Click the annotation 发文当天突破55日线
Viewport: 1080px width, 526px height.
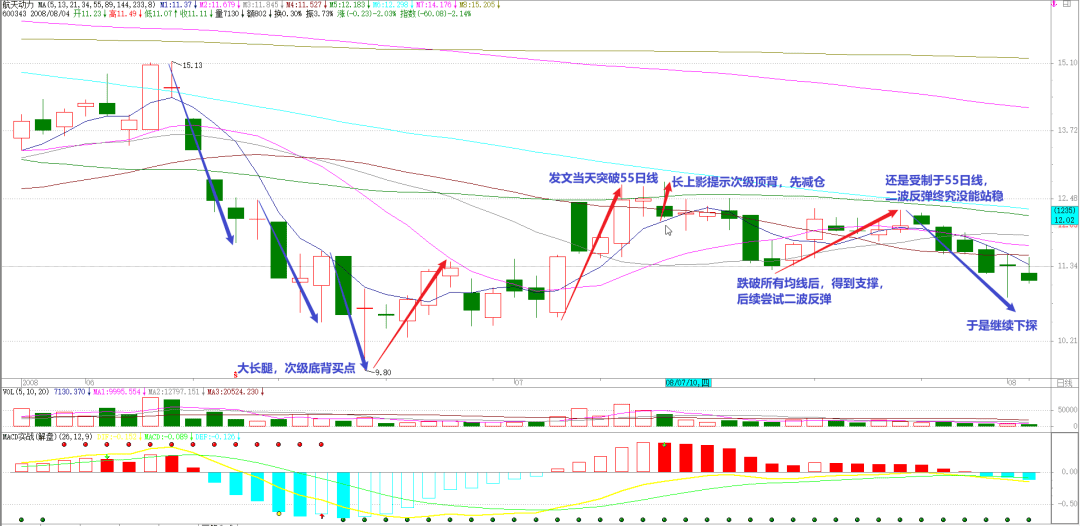pos(602,178)
